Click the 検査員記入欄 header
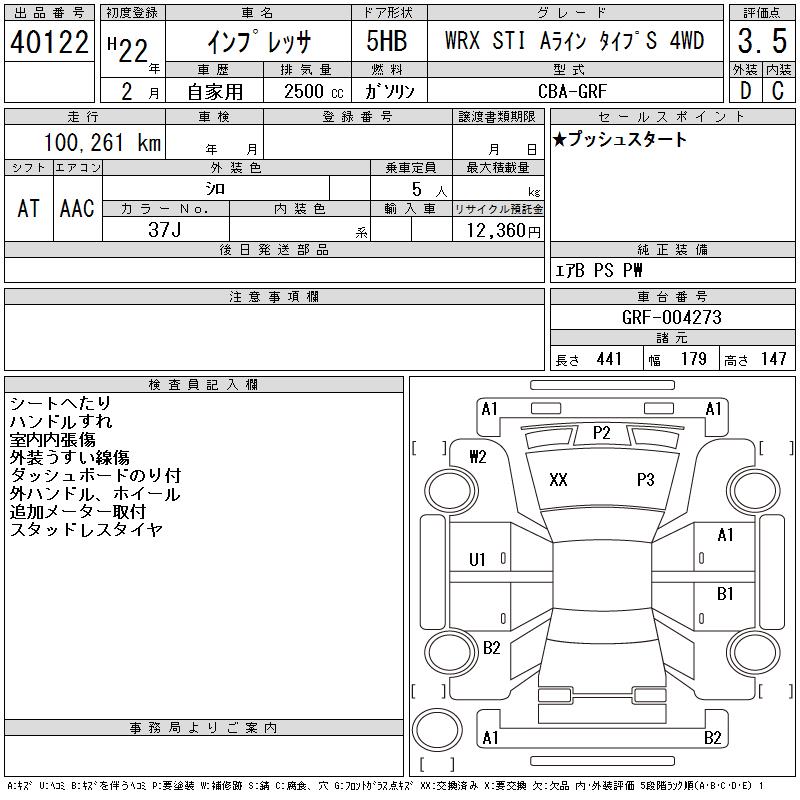The image size is (800, 800). click(204, 385)
